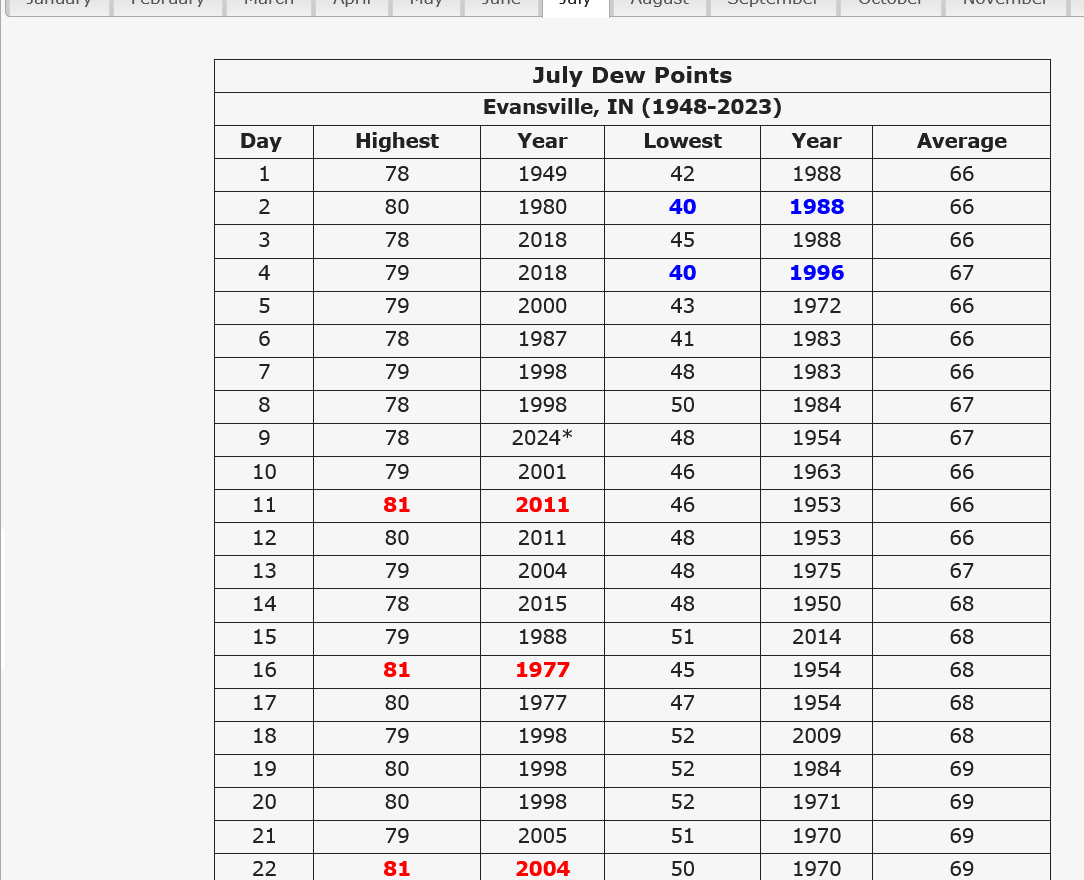Select the lowest value 47 in the day 17 row
Screen dimensions: 1084x880
click(682, 703)
